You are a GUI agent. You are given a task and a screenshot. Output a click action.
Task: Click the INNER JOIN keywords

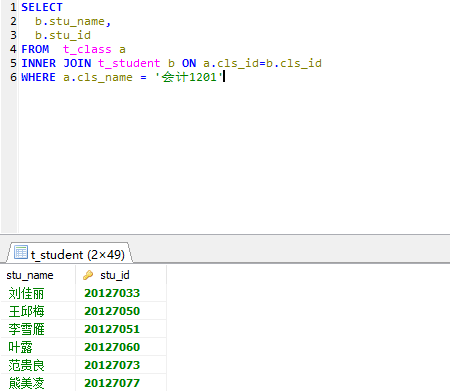coord(56,63)
